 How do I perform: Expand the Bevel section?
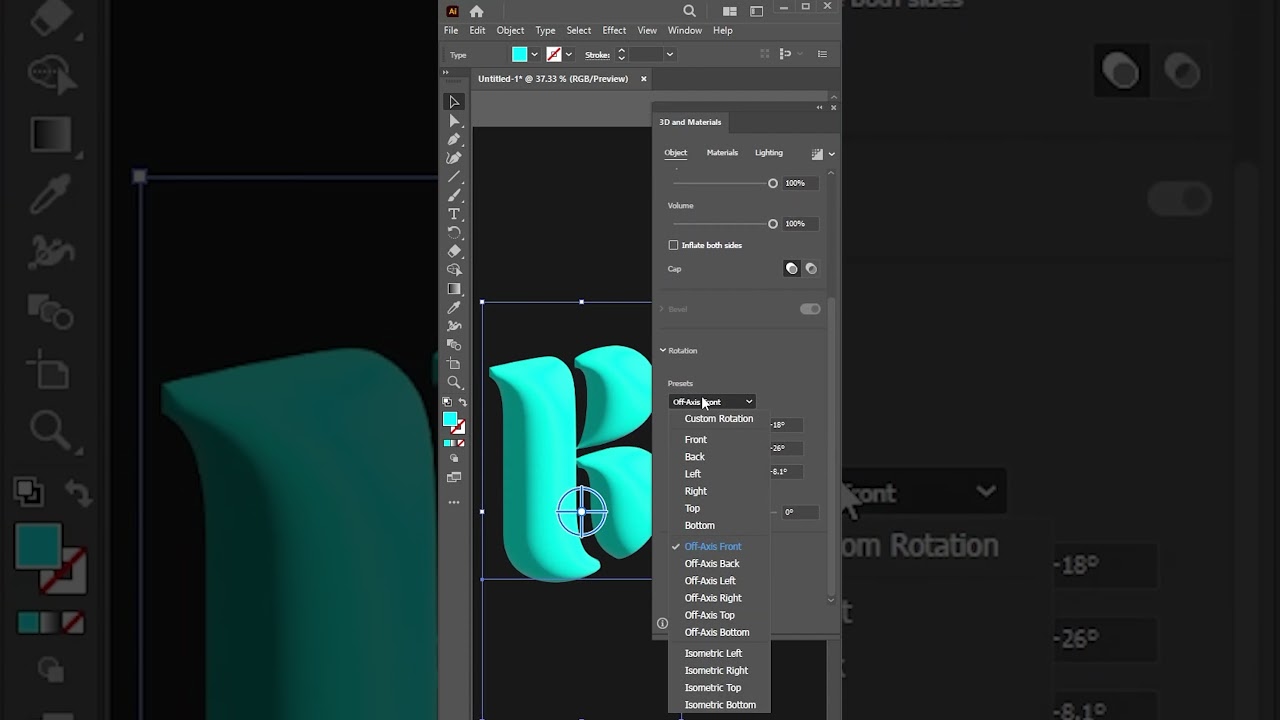pyautogui.click(x=662, y=309)
